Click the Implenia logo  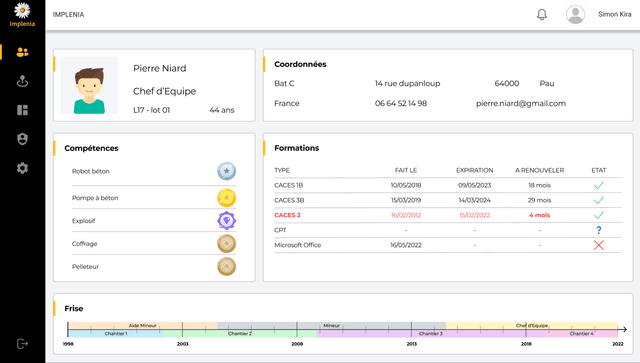(x=22, y=15)
